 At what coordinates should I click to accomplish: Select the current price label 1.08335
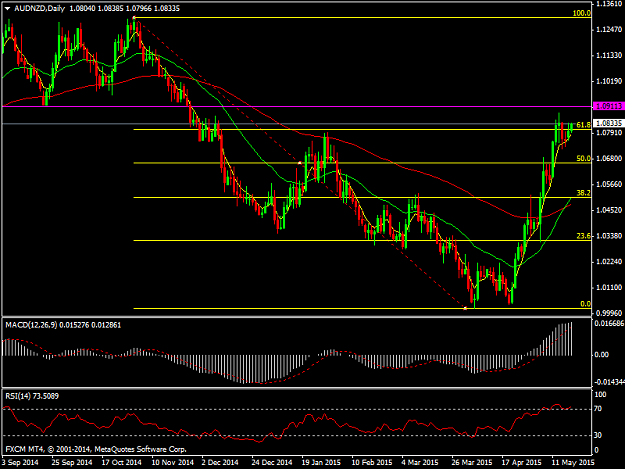609,124
